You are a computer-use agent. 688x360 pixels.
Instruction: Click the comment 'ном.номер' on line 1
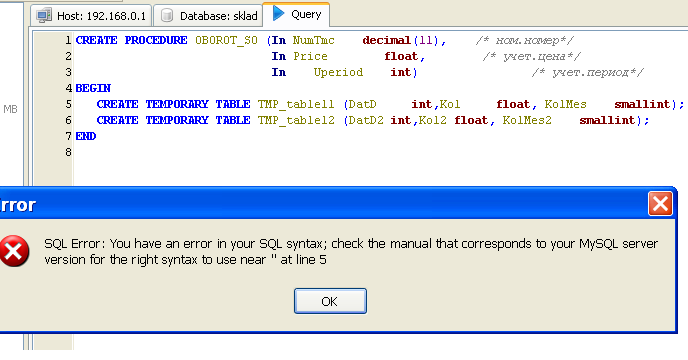coord(524,40)
